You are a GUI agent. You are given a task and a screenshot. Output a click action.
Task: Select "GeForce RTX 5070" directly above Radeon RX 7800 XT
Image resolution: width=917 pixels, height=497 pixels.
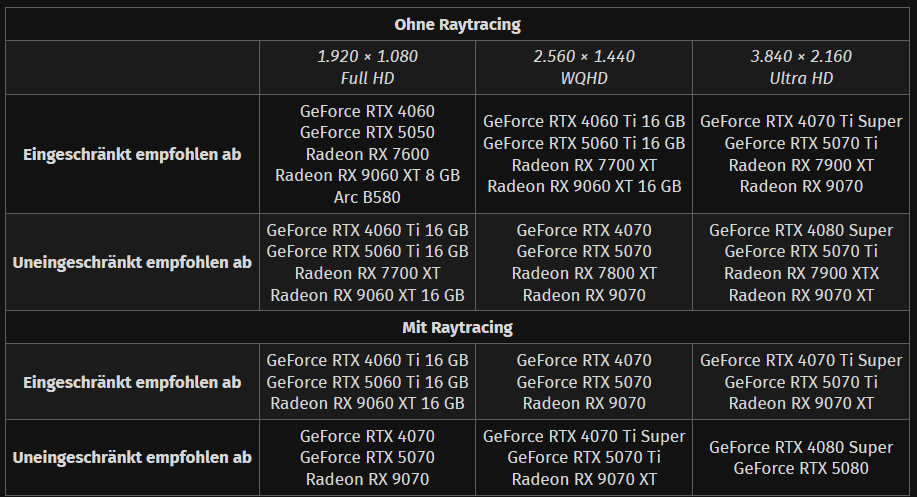click(584, 251)
